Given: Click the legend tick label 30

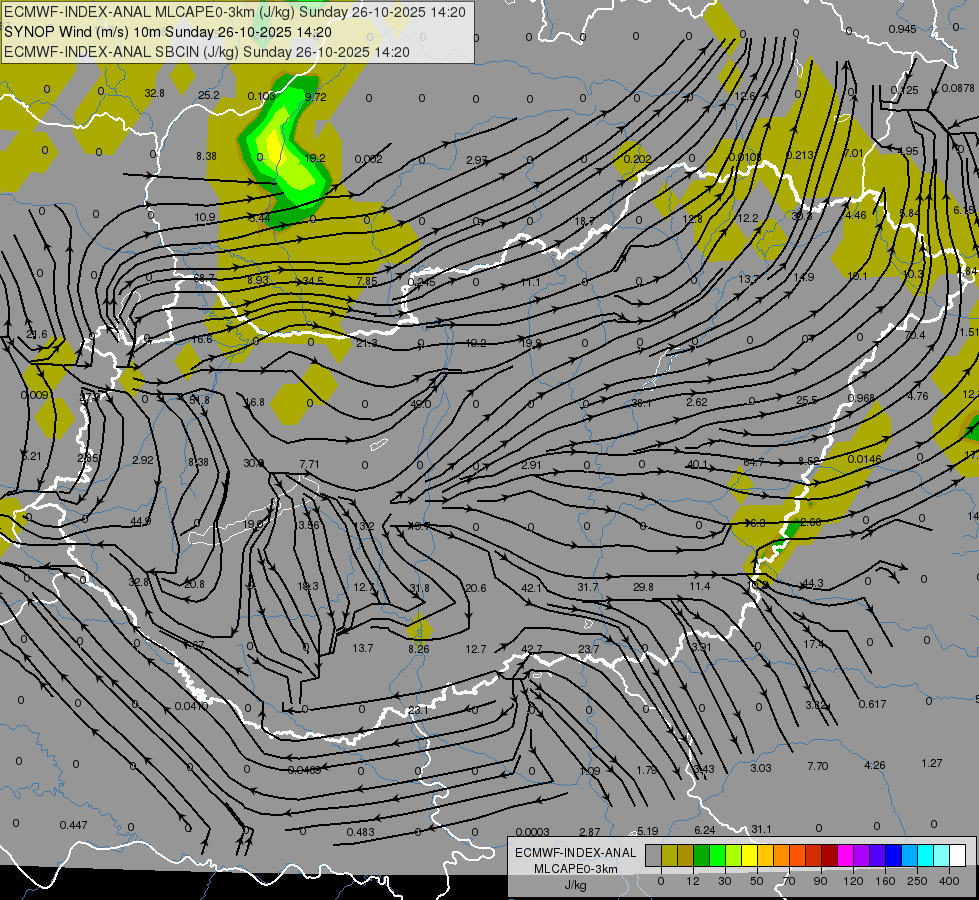Looking at the screenshot, I should pos(725,881).
